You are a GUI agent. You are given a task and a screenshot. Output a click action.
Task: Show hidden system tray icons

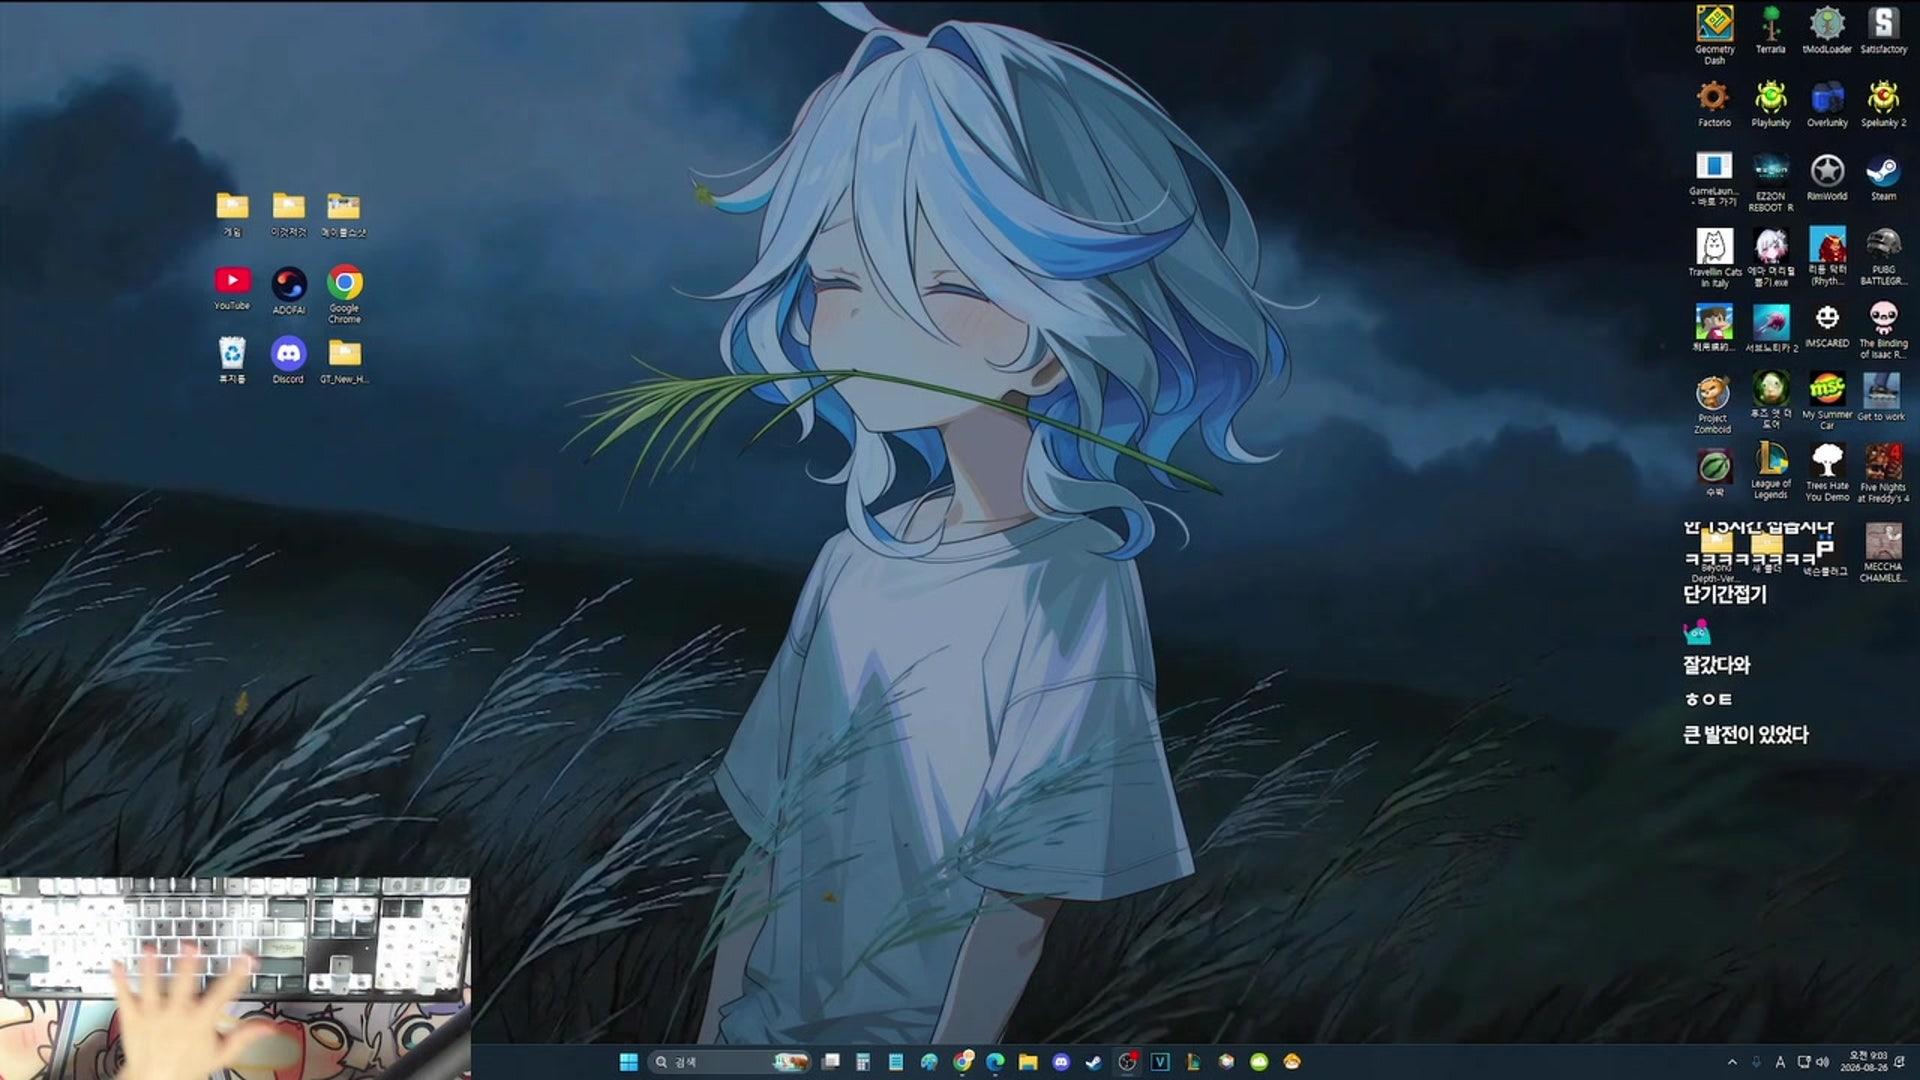pos(1731,1062)
